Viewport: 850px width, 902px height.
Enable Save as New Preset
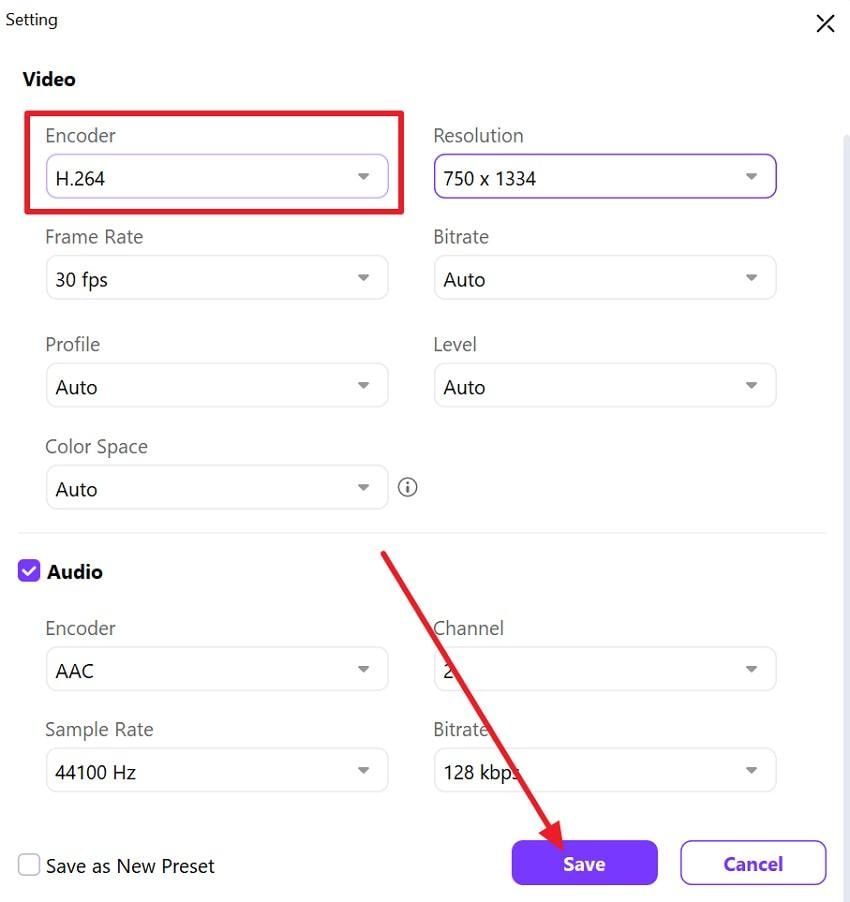point(28,864)
